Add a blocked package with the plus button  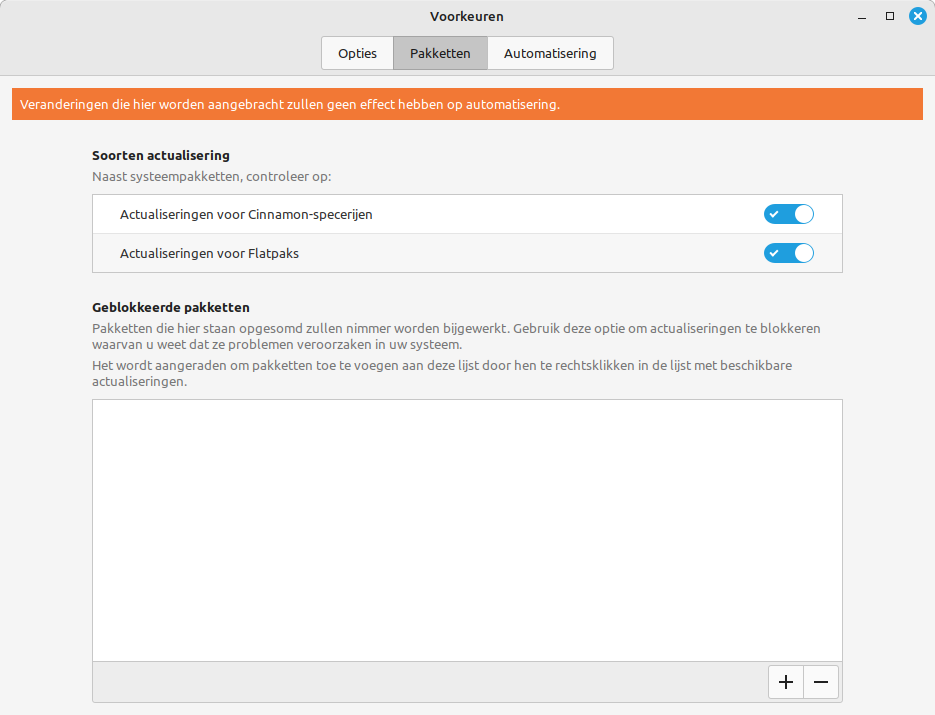click(x=786, y=682)
